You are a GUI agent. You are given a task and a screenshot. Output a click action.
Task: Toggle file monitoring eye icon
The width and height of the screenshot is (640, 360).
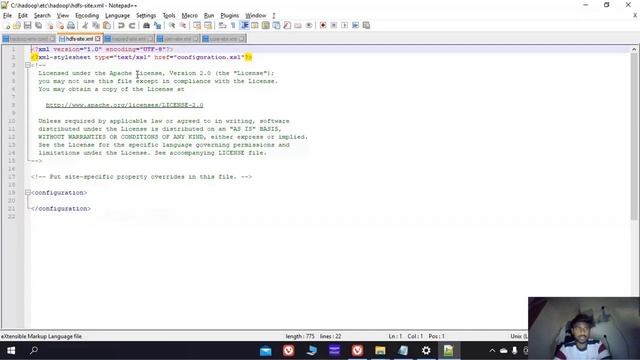pos(309,25)
